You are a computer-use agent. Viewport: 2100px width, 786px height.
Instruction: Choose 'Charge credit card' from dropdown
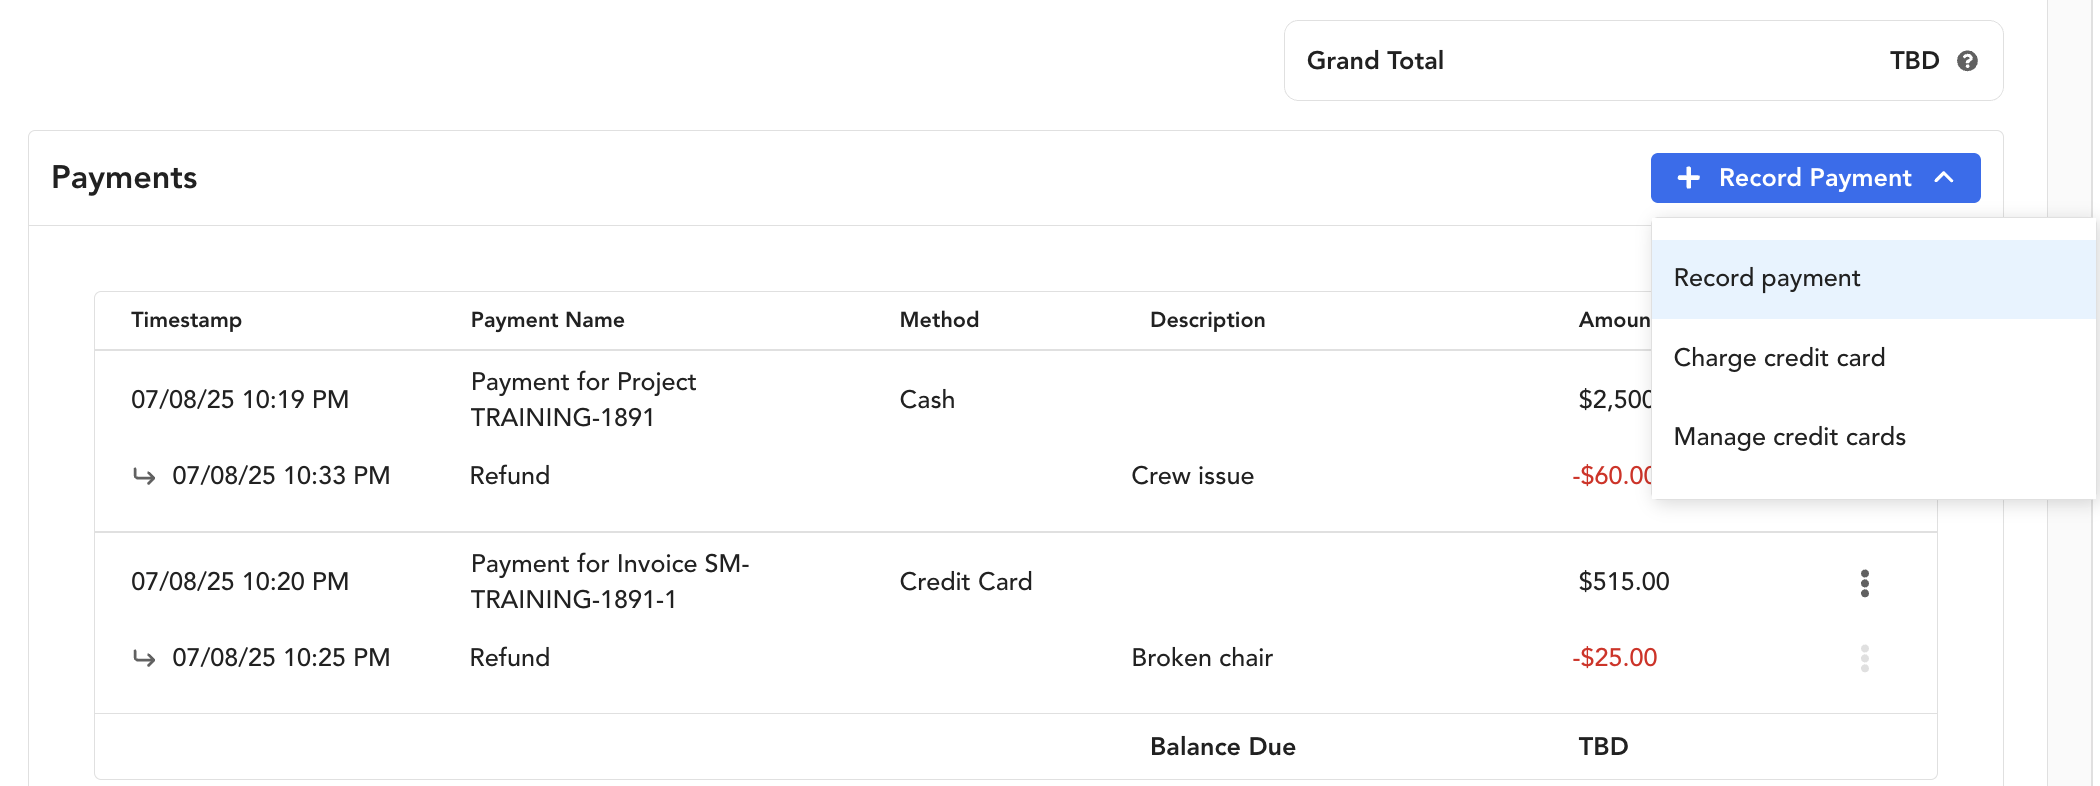[1779, 358]
